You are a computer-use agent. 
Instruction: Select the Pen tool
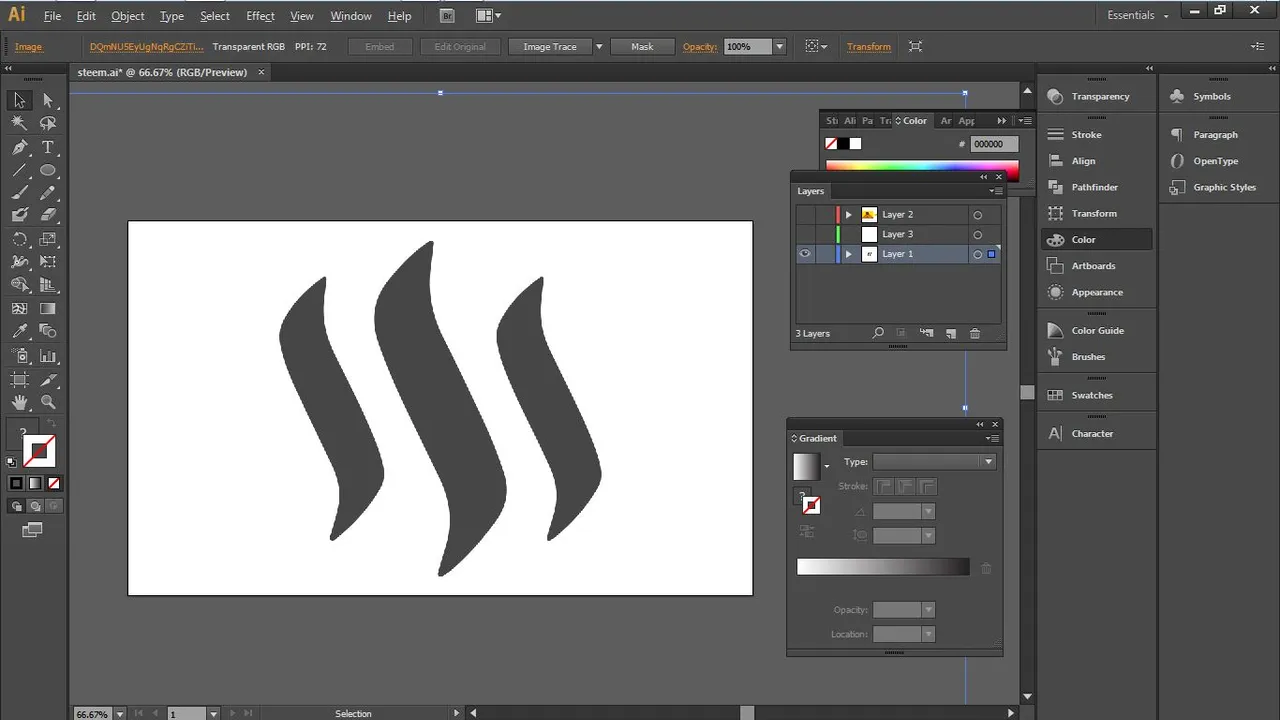coord(19,147)
